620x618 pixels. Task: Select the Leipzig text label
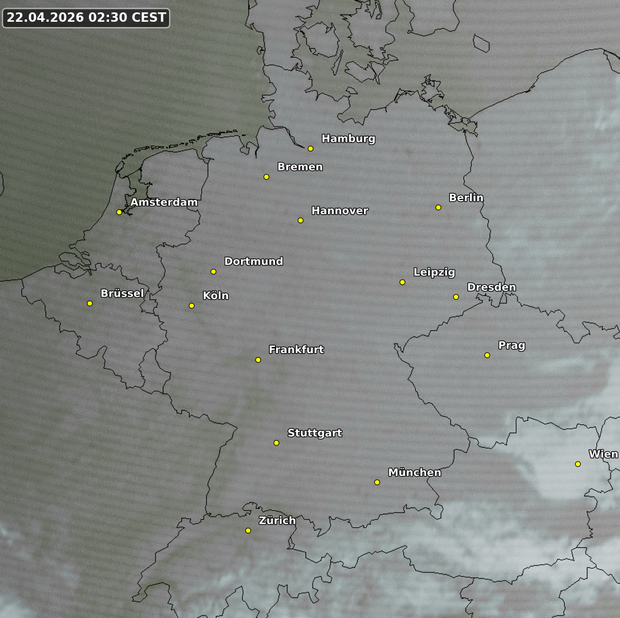click(x=434, y=273)
